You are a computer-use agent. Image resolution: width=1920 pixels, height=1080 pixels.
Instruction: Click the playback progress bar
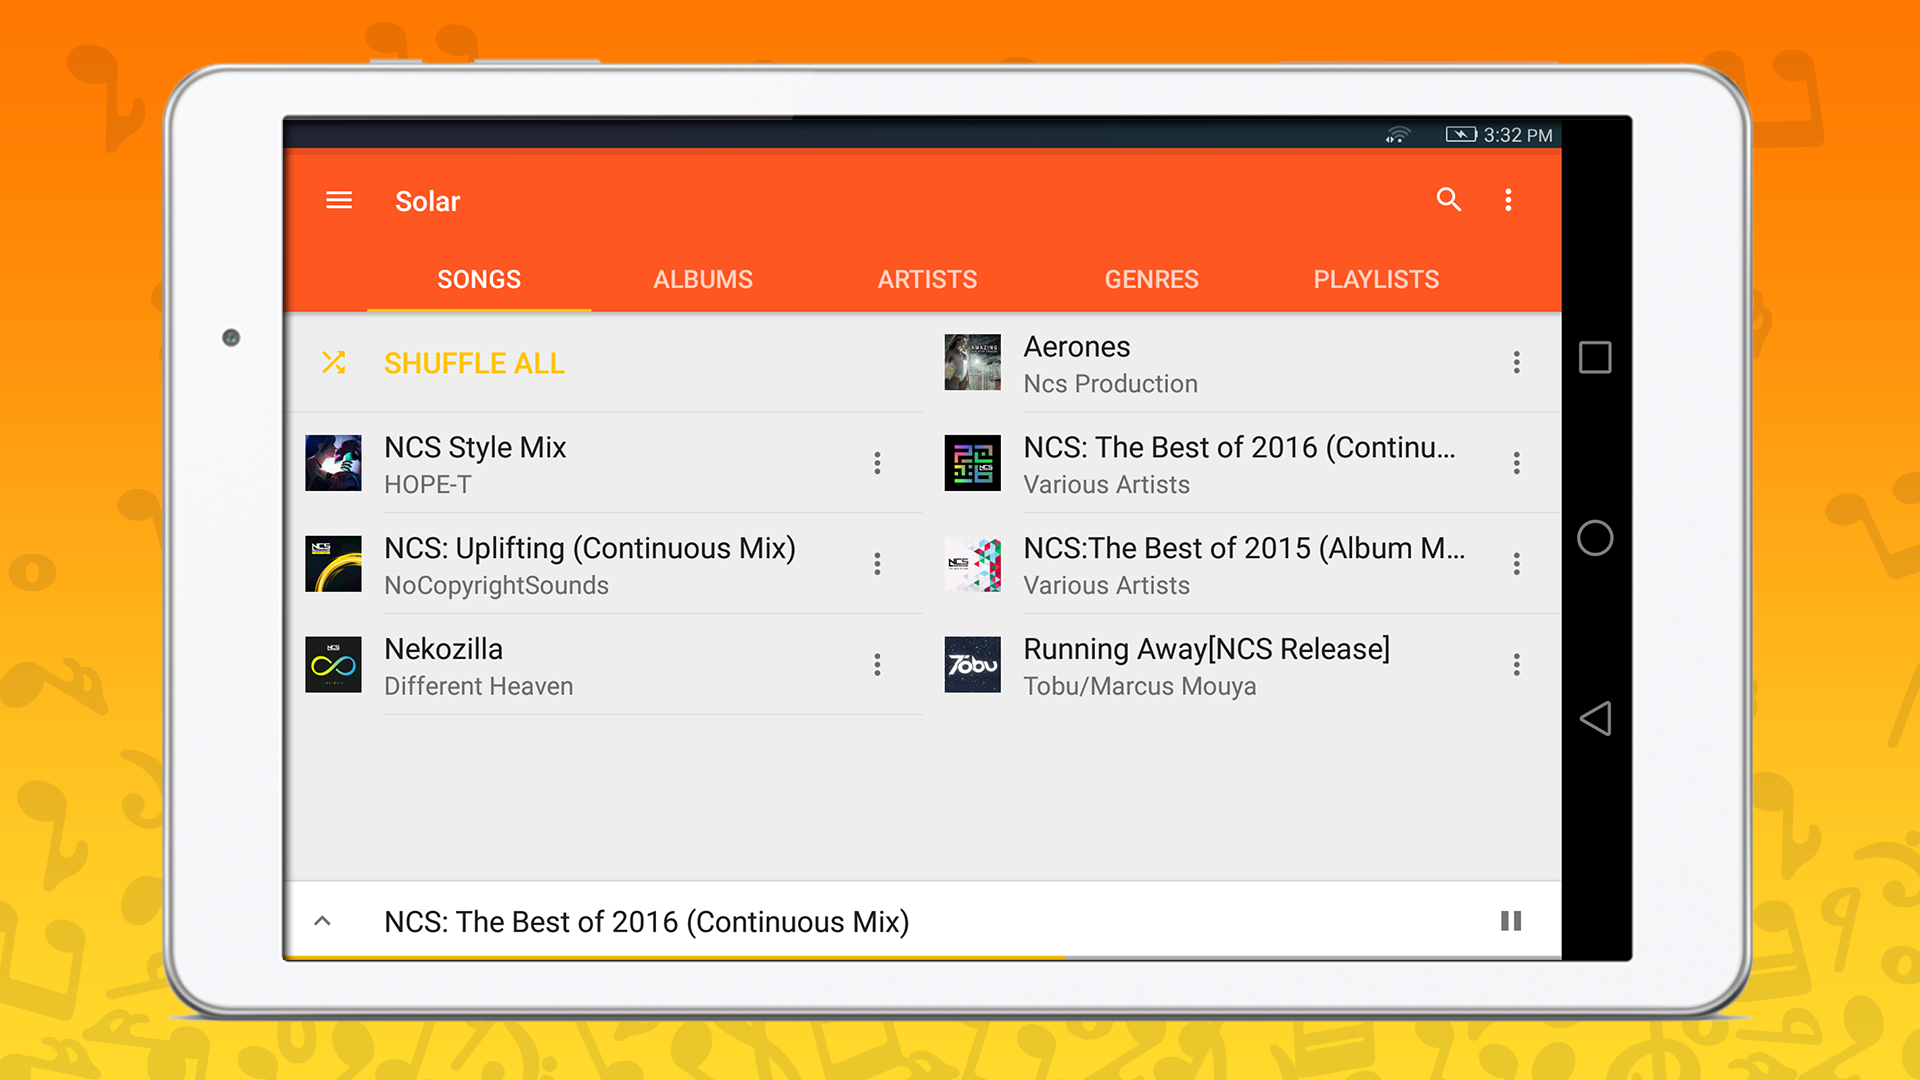point(922,958)
